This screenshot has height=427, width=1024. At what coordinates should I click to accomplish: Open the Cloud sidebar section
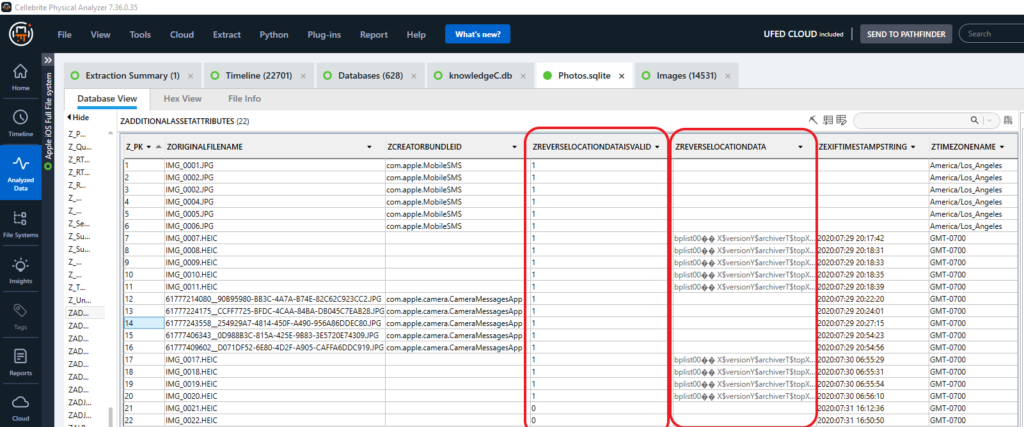(21, 407)
